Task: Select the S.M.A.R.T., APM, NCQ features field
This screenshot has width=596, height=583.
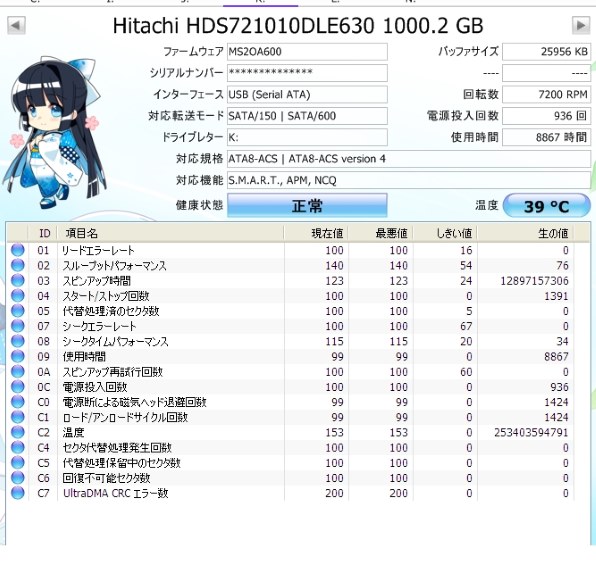Action: click(409, 180)
